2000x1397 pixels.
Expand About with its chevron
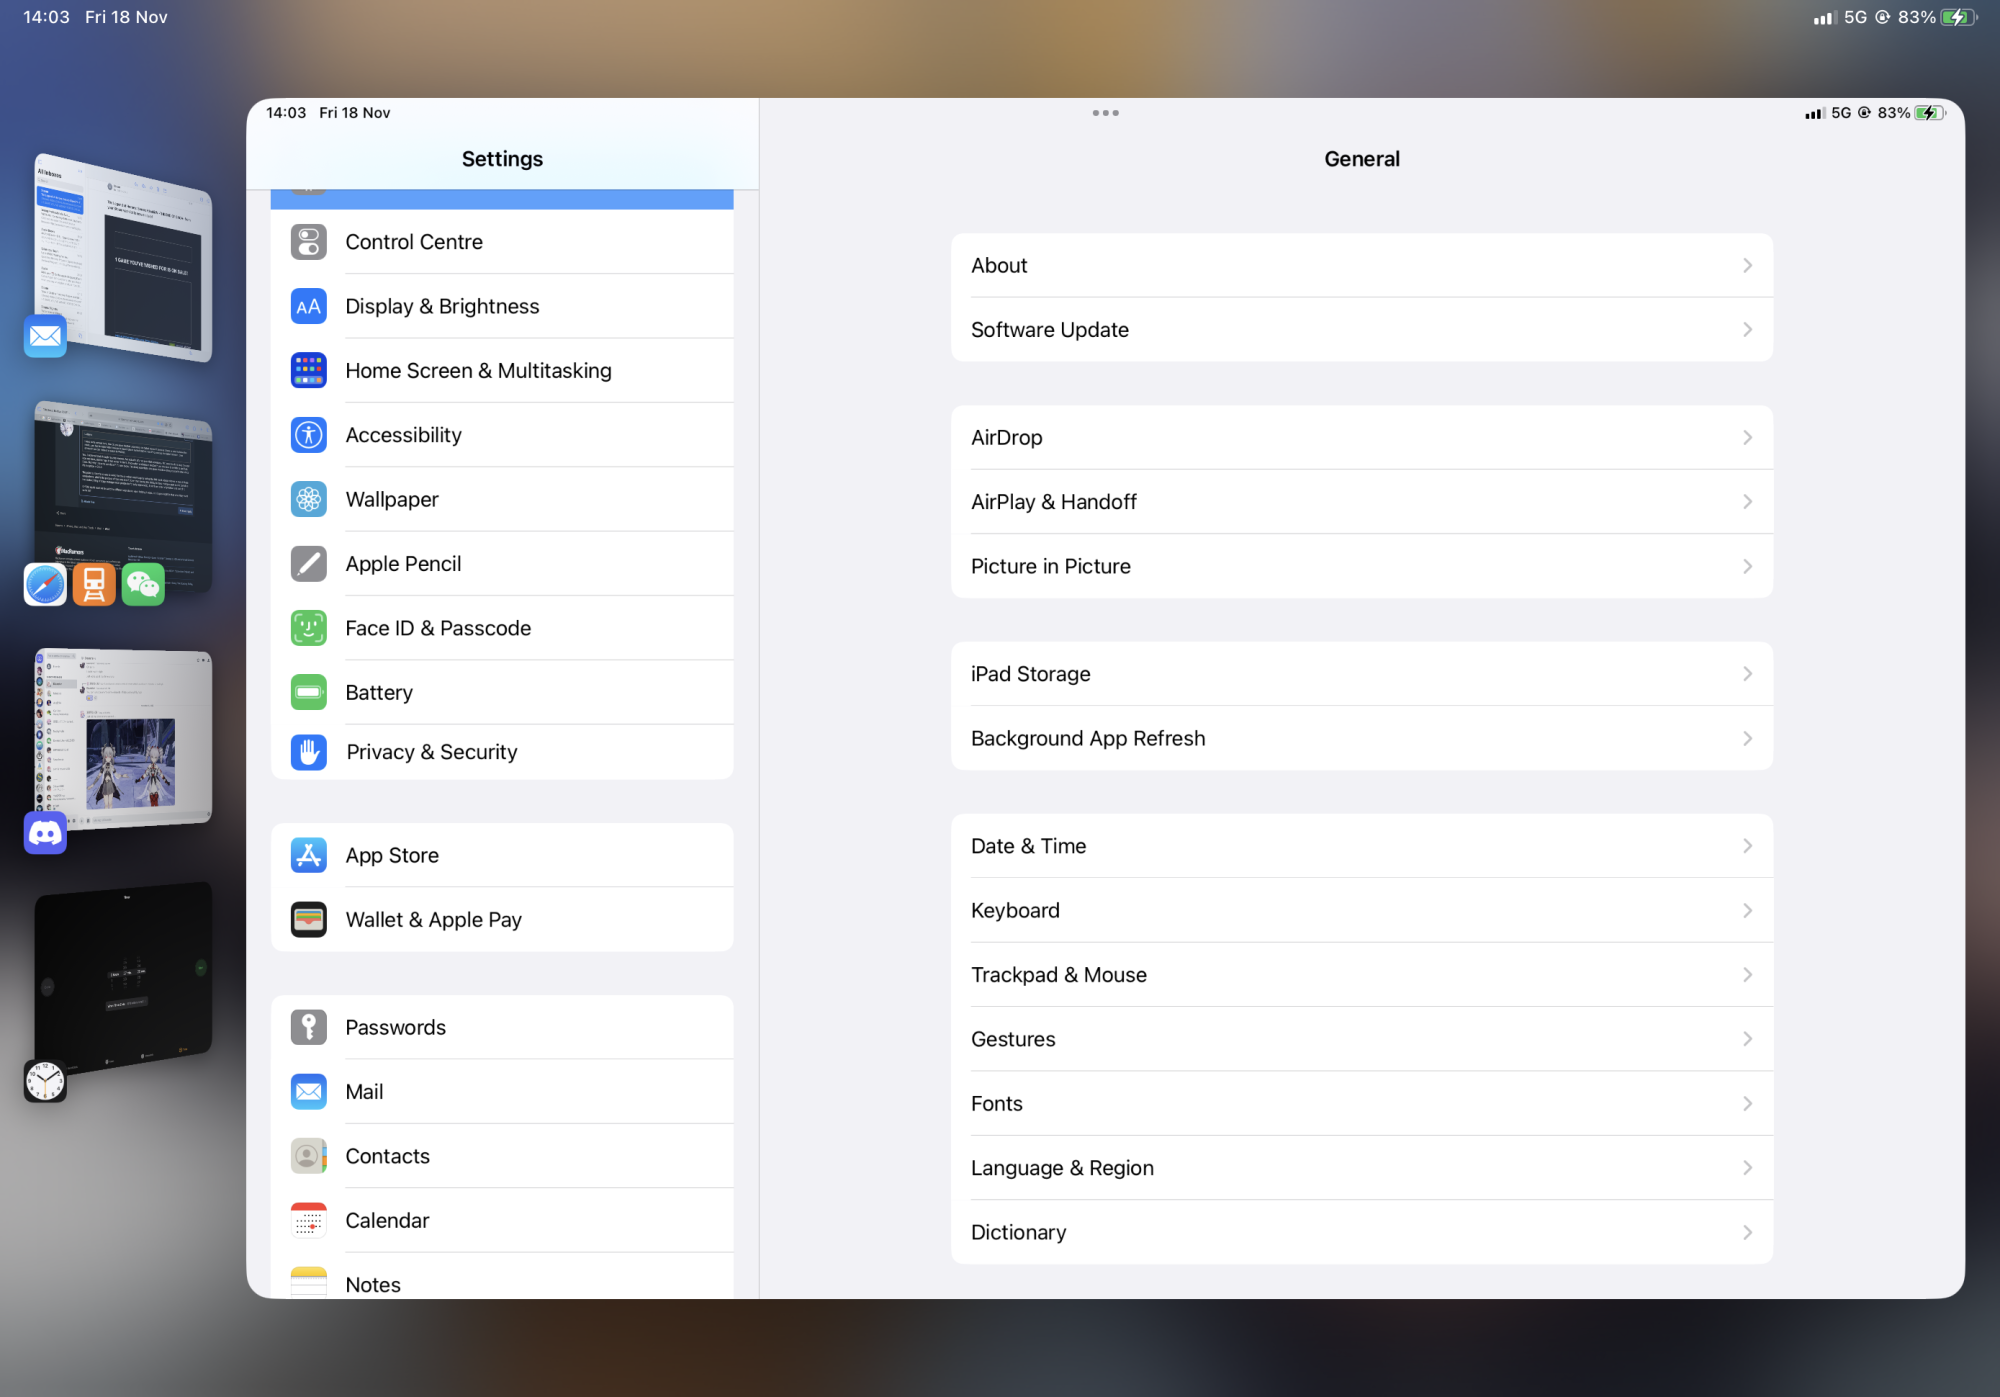coord(1747,265)
